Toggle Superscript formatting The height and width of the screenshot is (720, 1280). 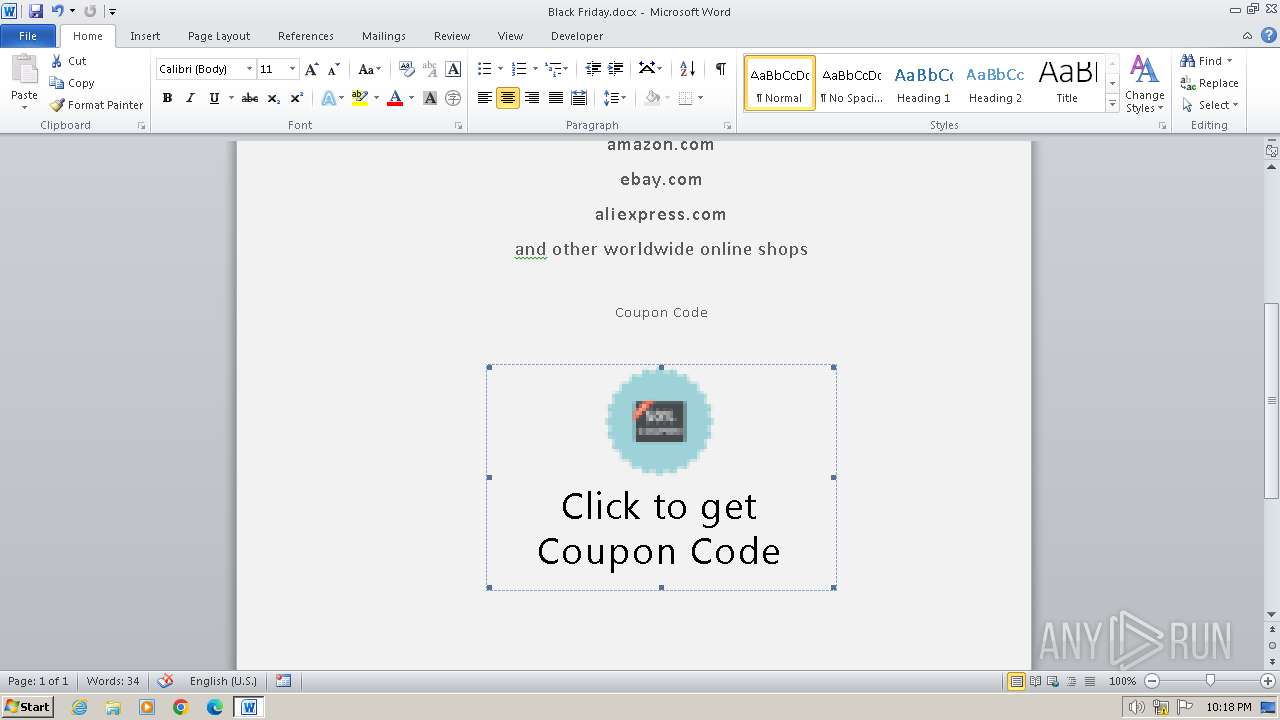297,98
